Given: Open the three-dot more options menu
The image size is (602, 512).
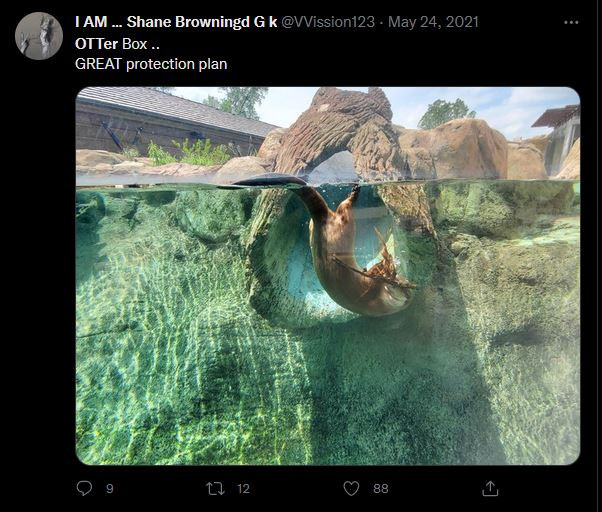Looking at the screenshot, I should (x=571, y=22).
